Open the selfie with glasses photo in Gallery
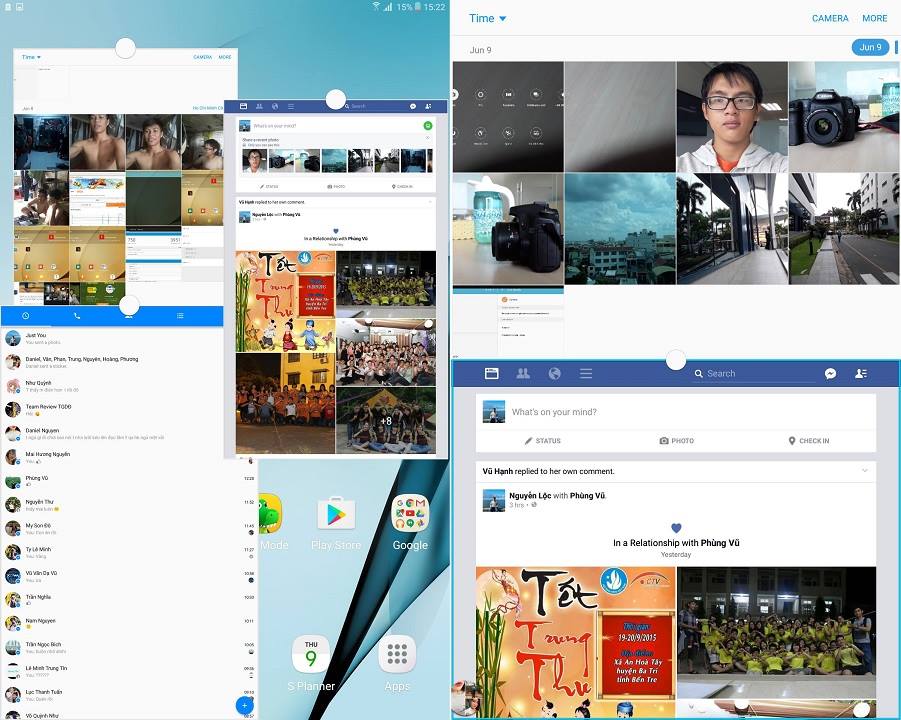 click(x=732, y=117)
